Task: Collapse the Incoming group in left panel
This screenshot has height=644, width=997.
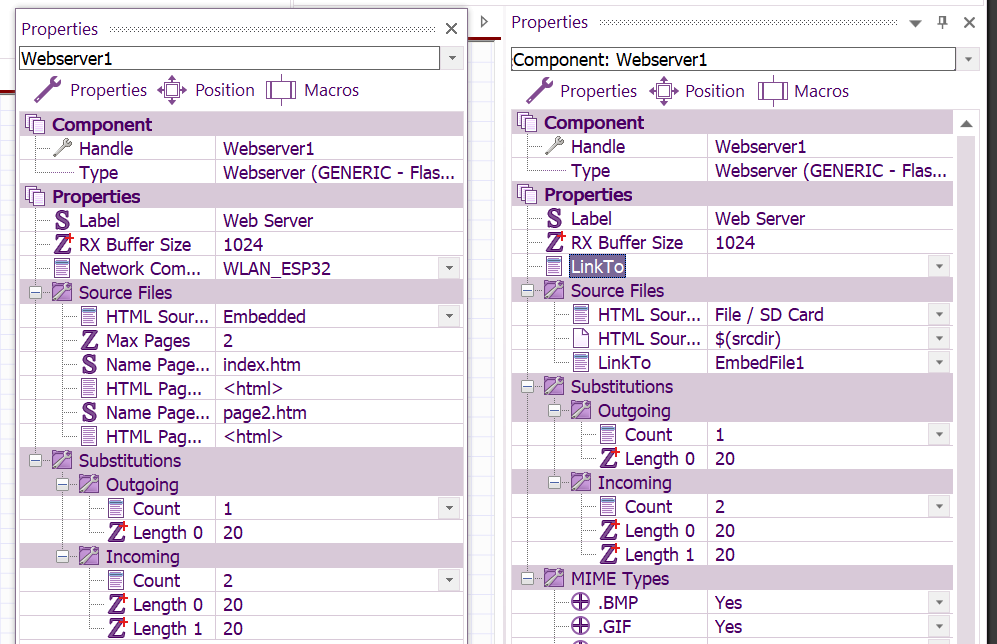Action: click(x=63, y=557)
